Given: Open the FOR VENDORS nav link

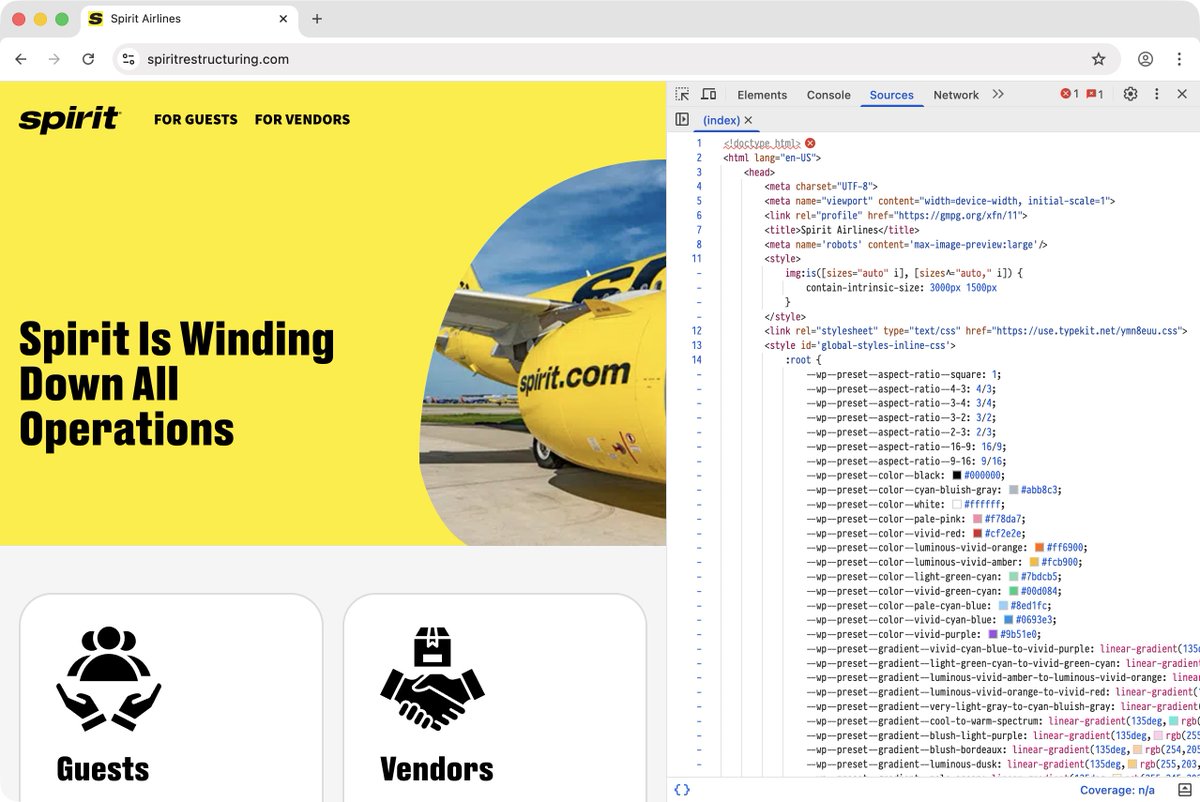Looking at the screenshot, I should tap(302, 119).
